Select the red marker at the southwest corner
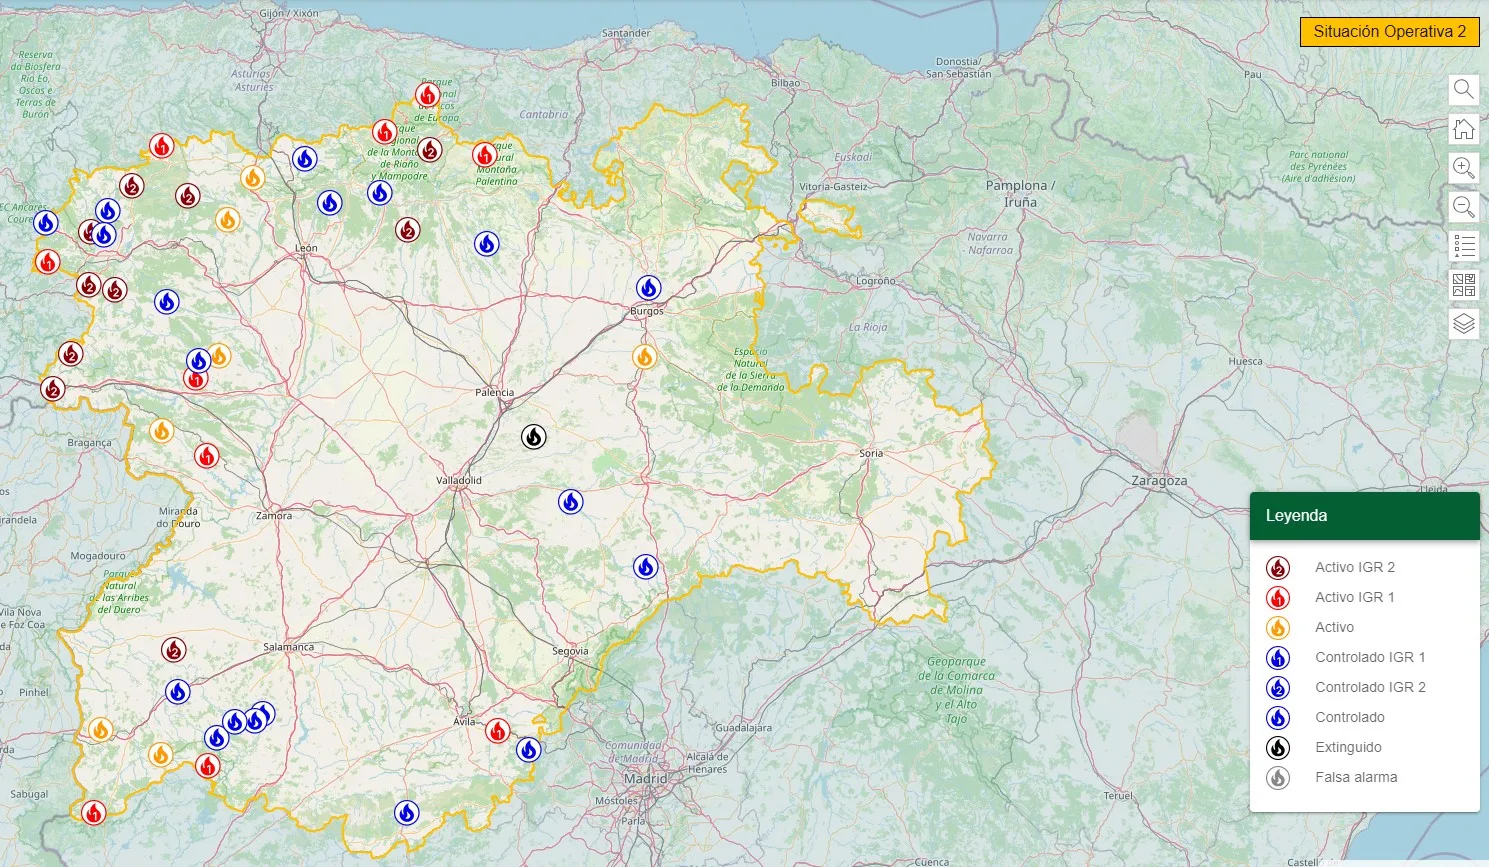Viewport: 1489px width, 867px height. [x=93, y=812]
